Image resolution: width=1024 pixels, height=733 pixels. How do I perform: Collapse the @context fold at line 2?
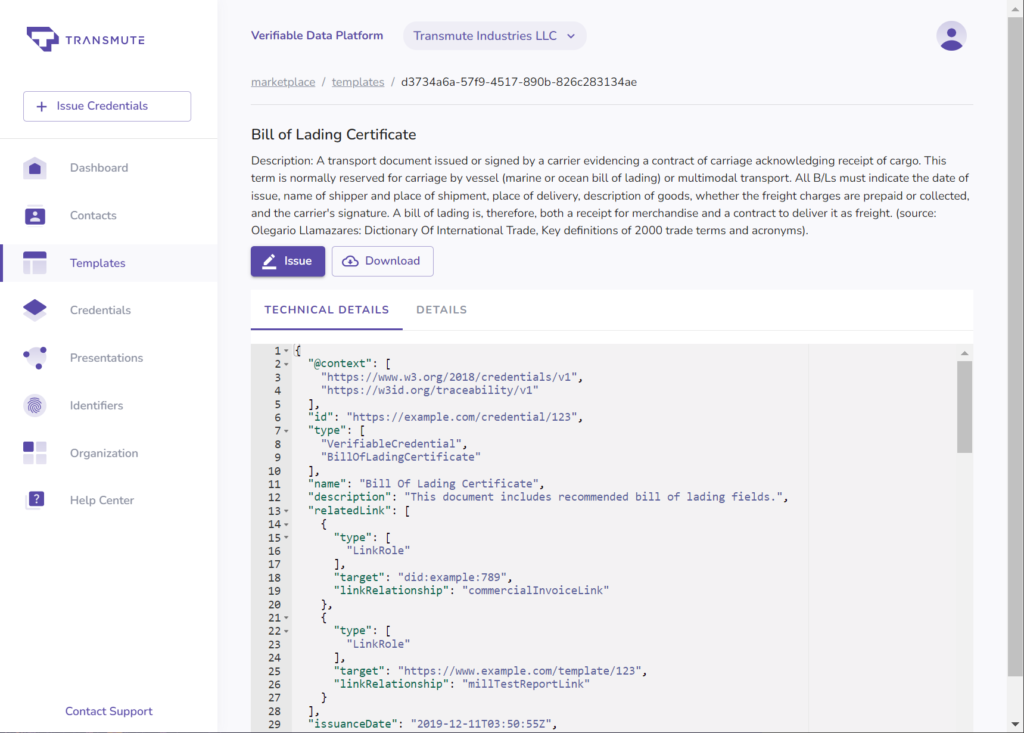pos(286,364)
